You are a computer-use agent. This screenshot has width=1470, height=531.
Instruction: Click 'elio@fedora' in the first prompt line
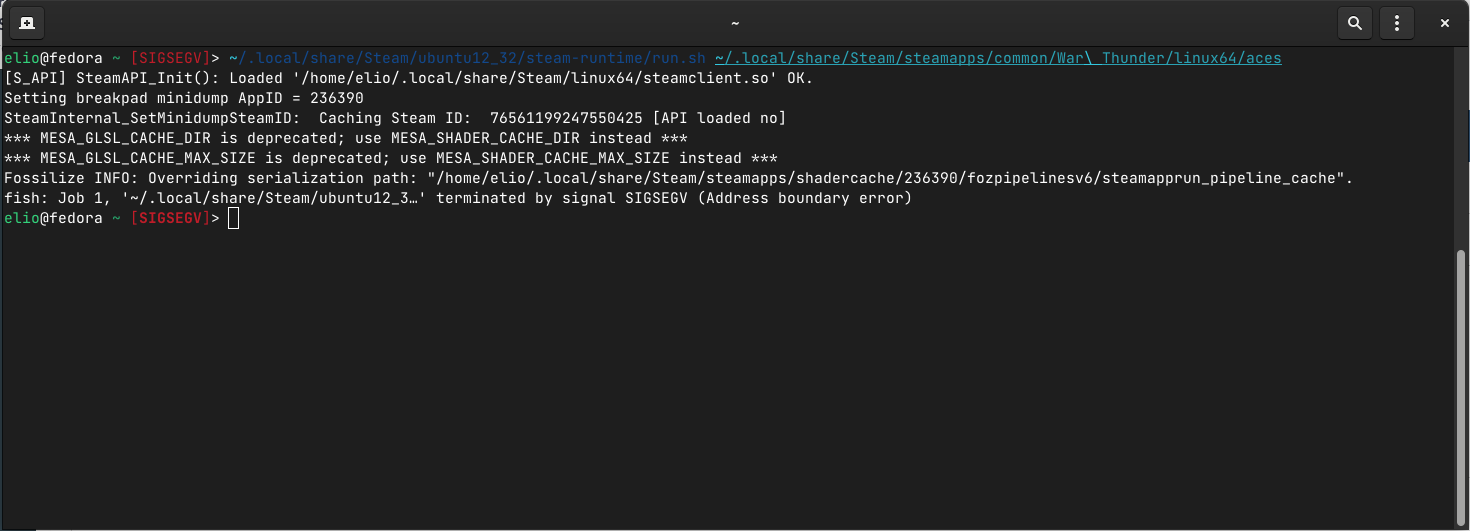coord(49,58)
